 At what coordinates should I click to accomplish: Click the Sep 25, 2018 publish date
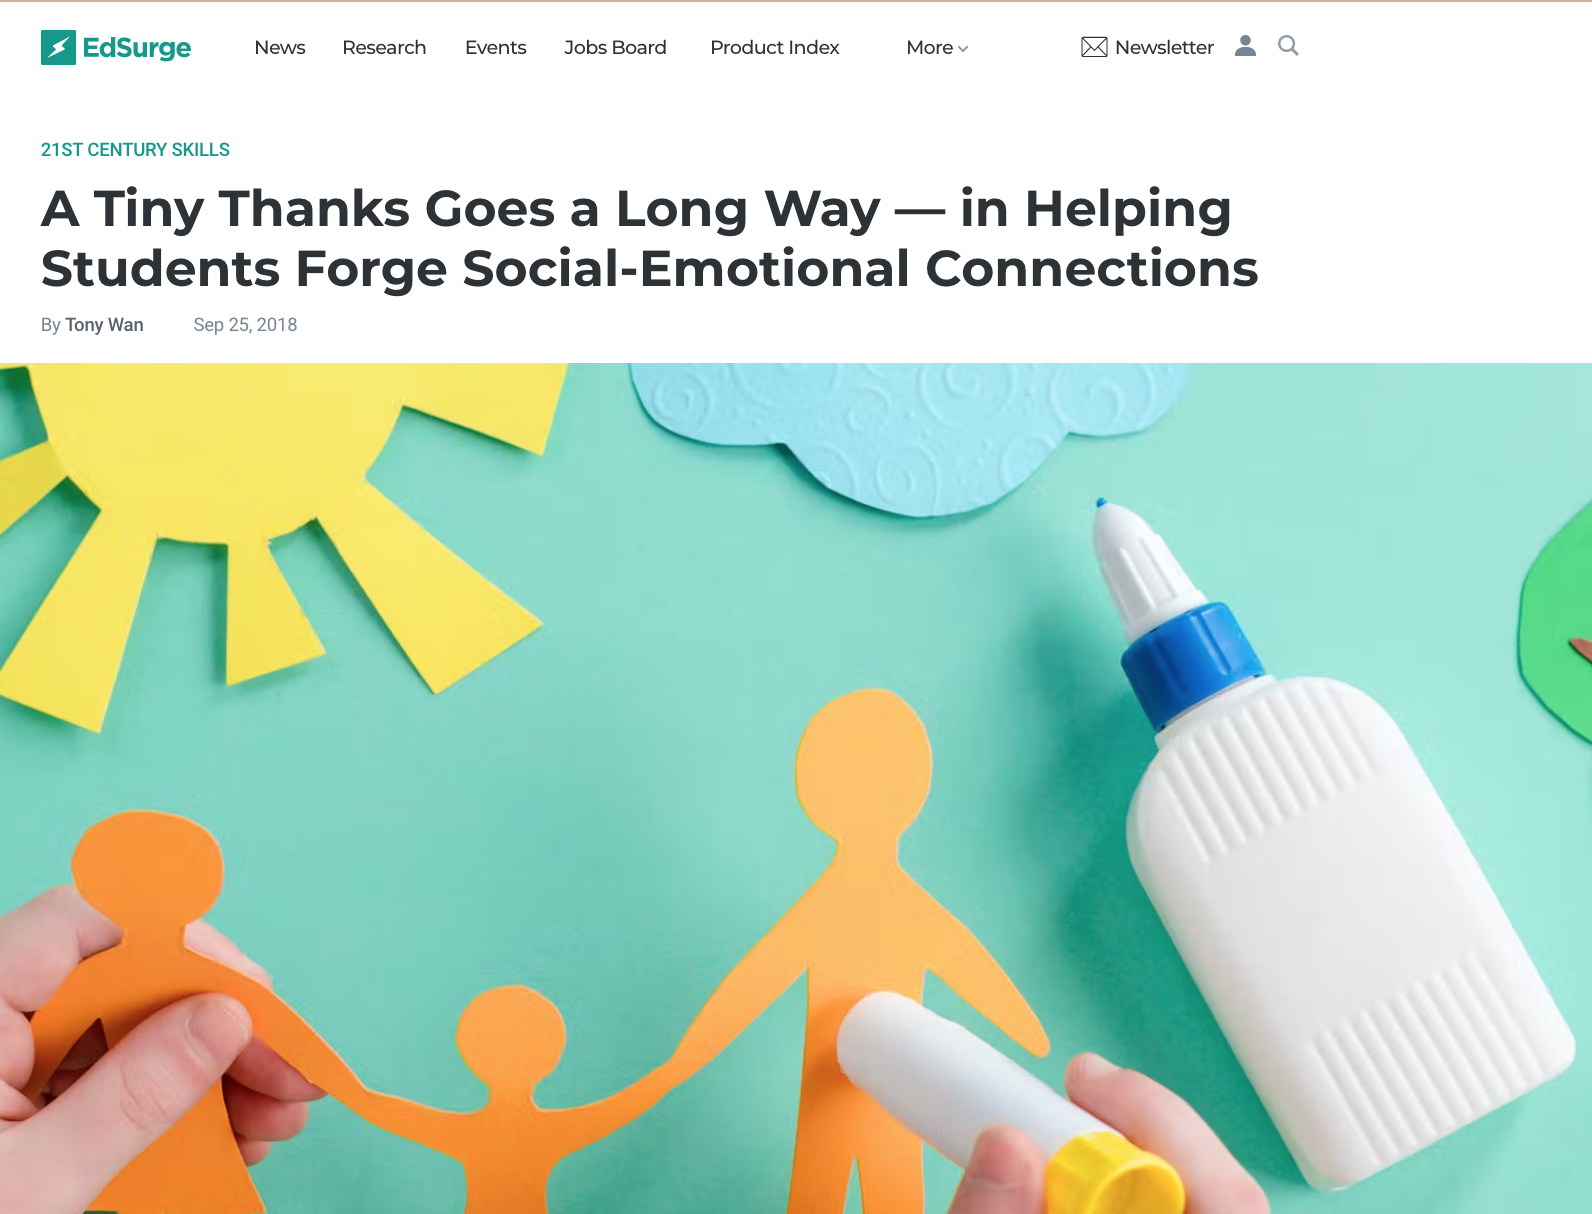click(x=245, y=325)
